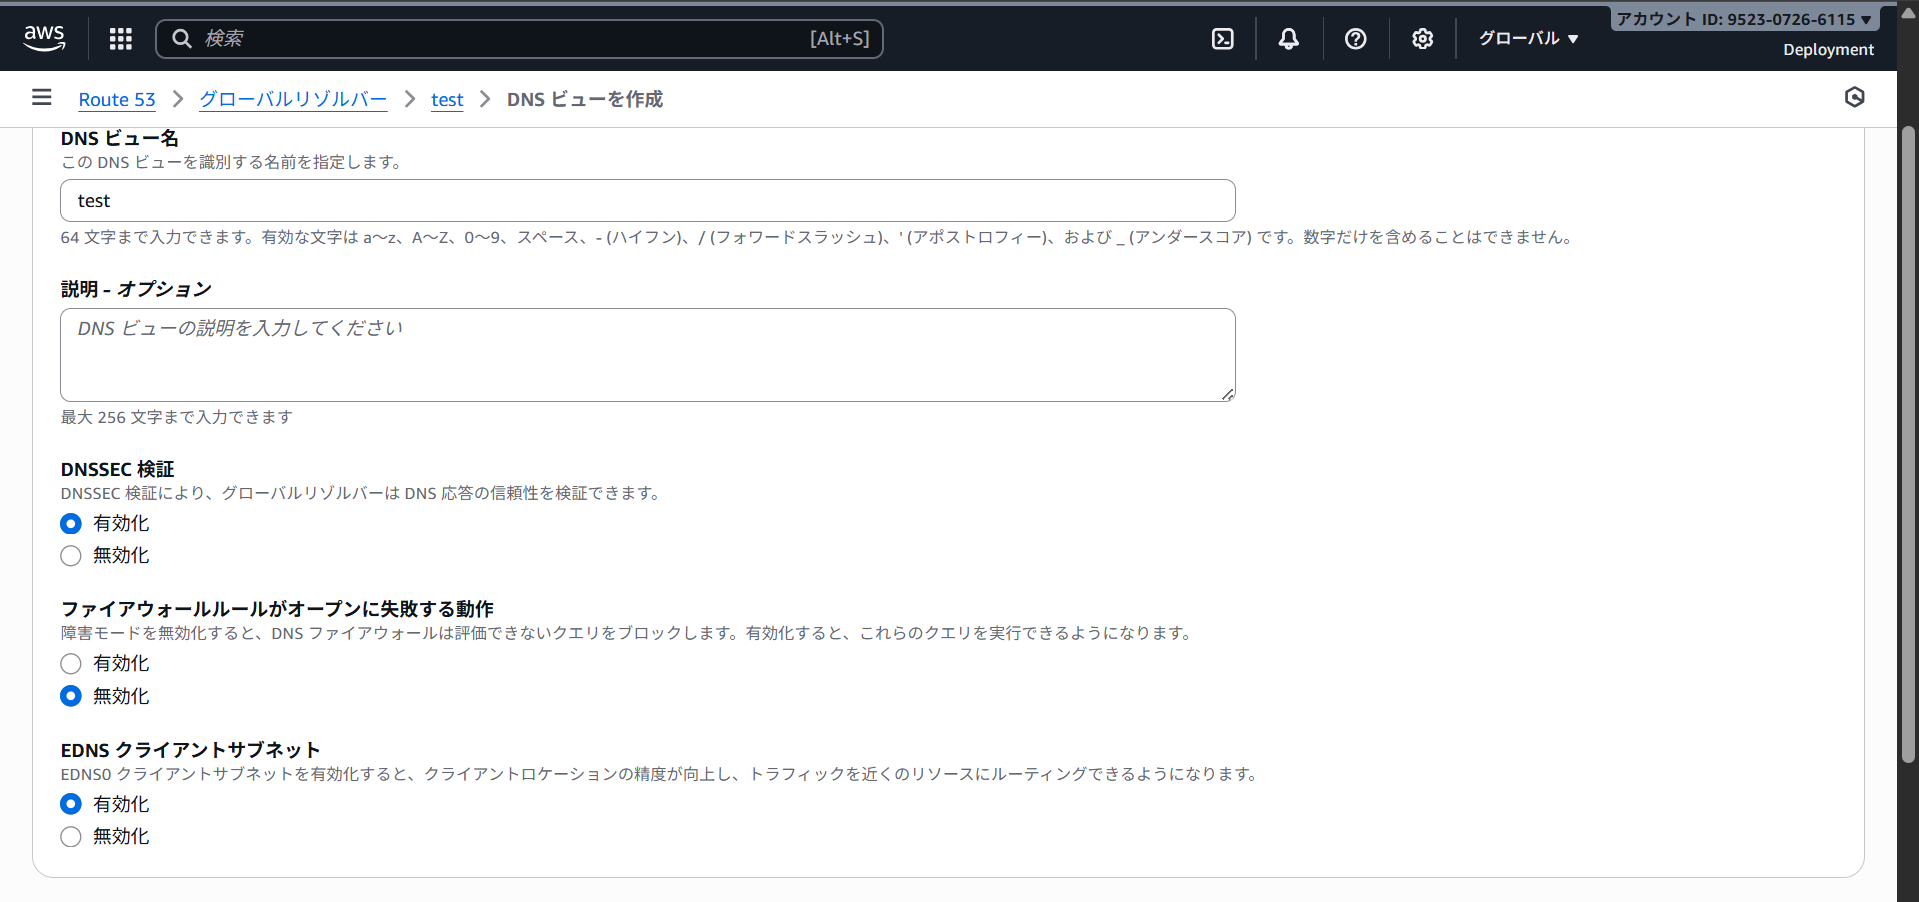The width and height of the screenshot is (1919, 902).
Task: Open the help question mark menu
Action: (1355, 38)
